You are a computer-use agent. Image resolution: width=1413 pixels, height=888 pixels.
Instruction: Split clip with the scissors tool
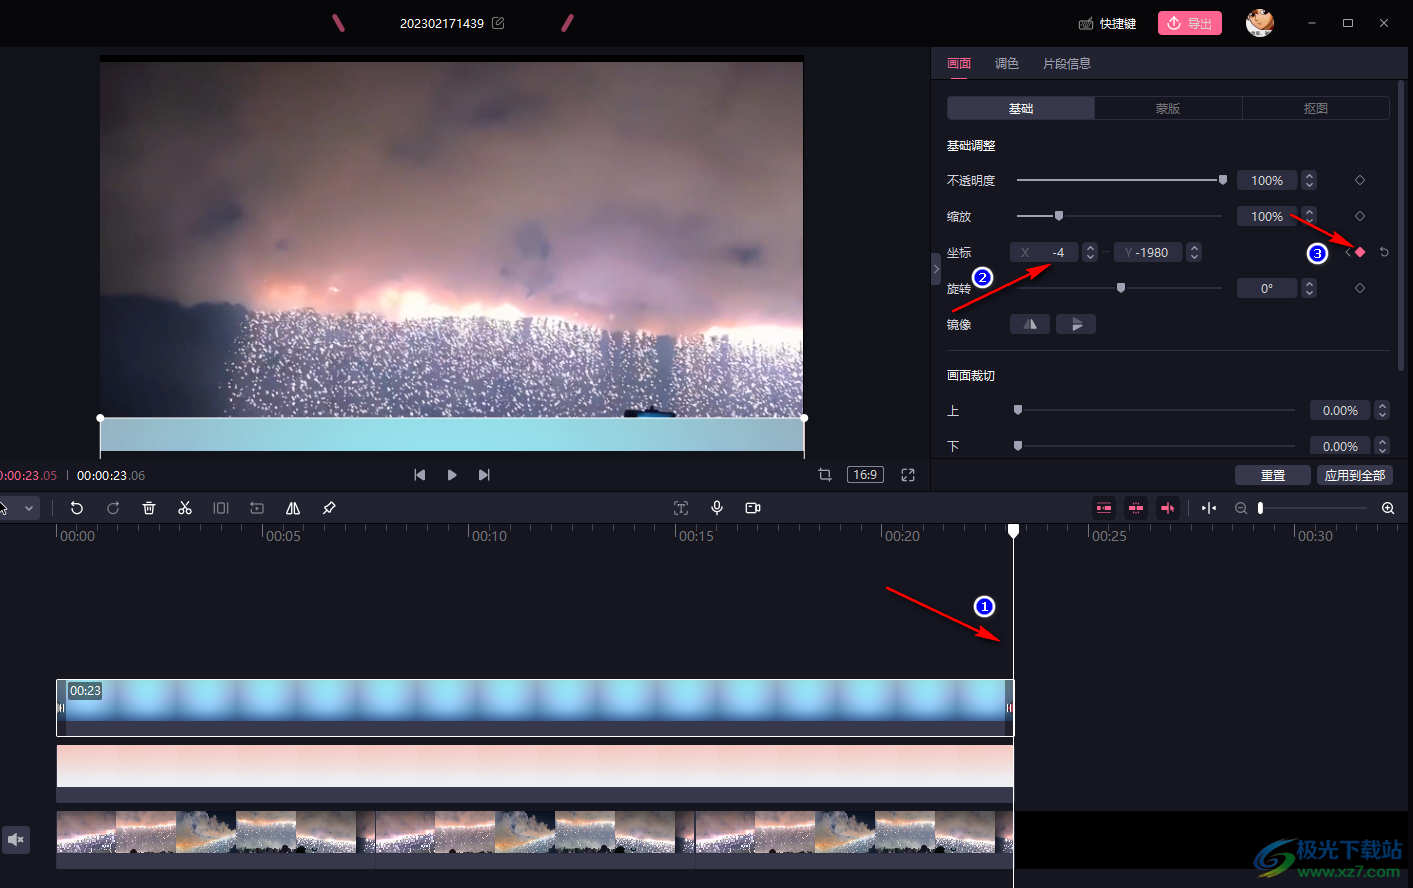pos(185,508)
